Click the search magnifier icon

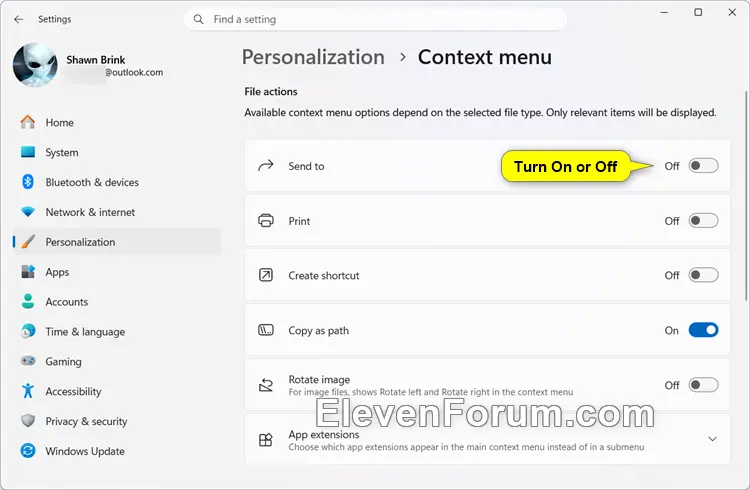pos(198,19)
